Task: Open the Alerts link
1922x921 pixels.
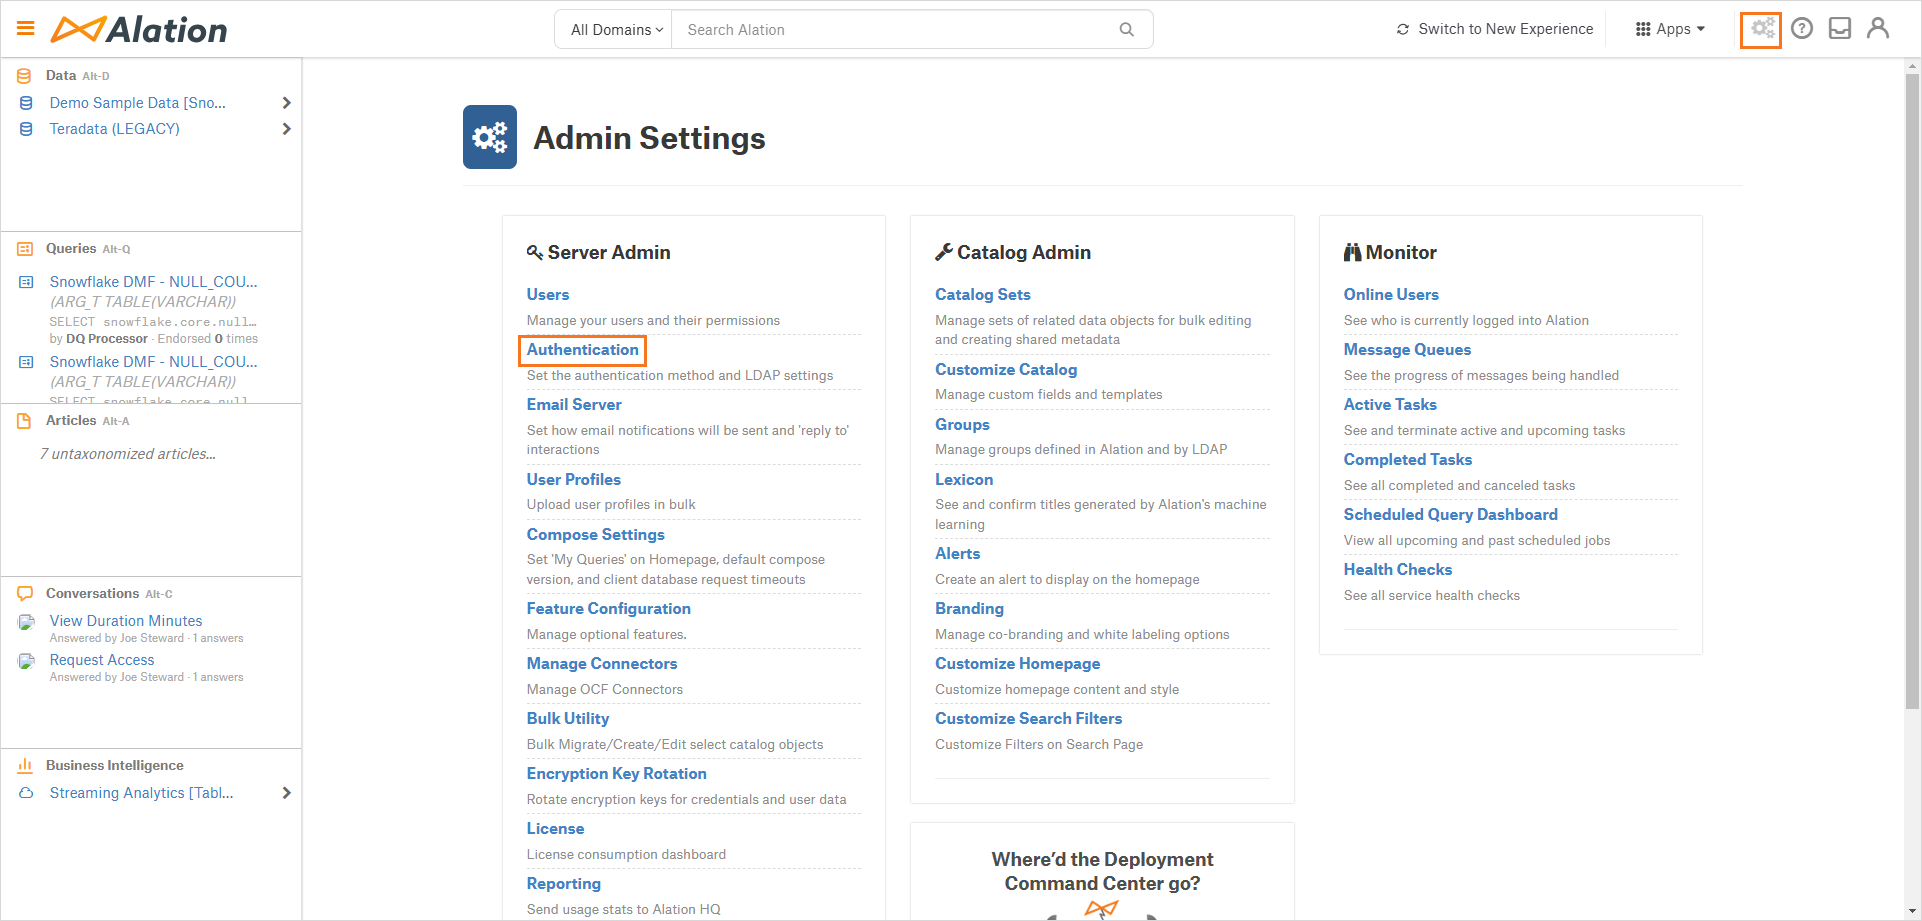Action: pyautogui.click(x=958, y=554)
